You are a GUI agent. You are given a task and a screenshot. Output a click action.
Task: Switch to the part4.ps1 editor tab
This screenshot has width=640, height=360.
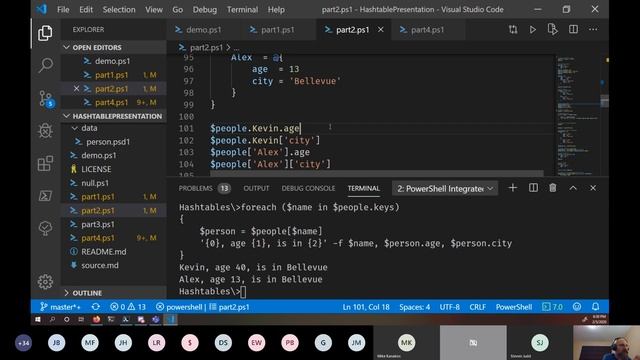click(427, 30)
